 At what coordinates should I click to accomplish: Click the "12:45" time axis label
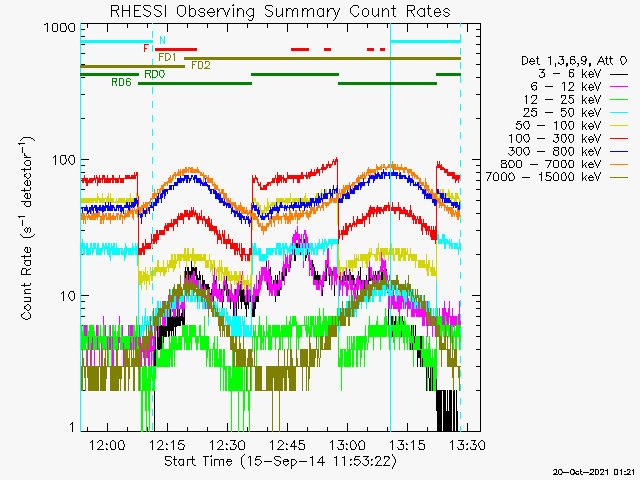tap(287, 445)
